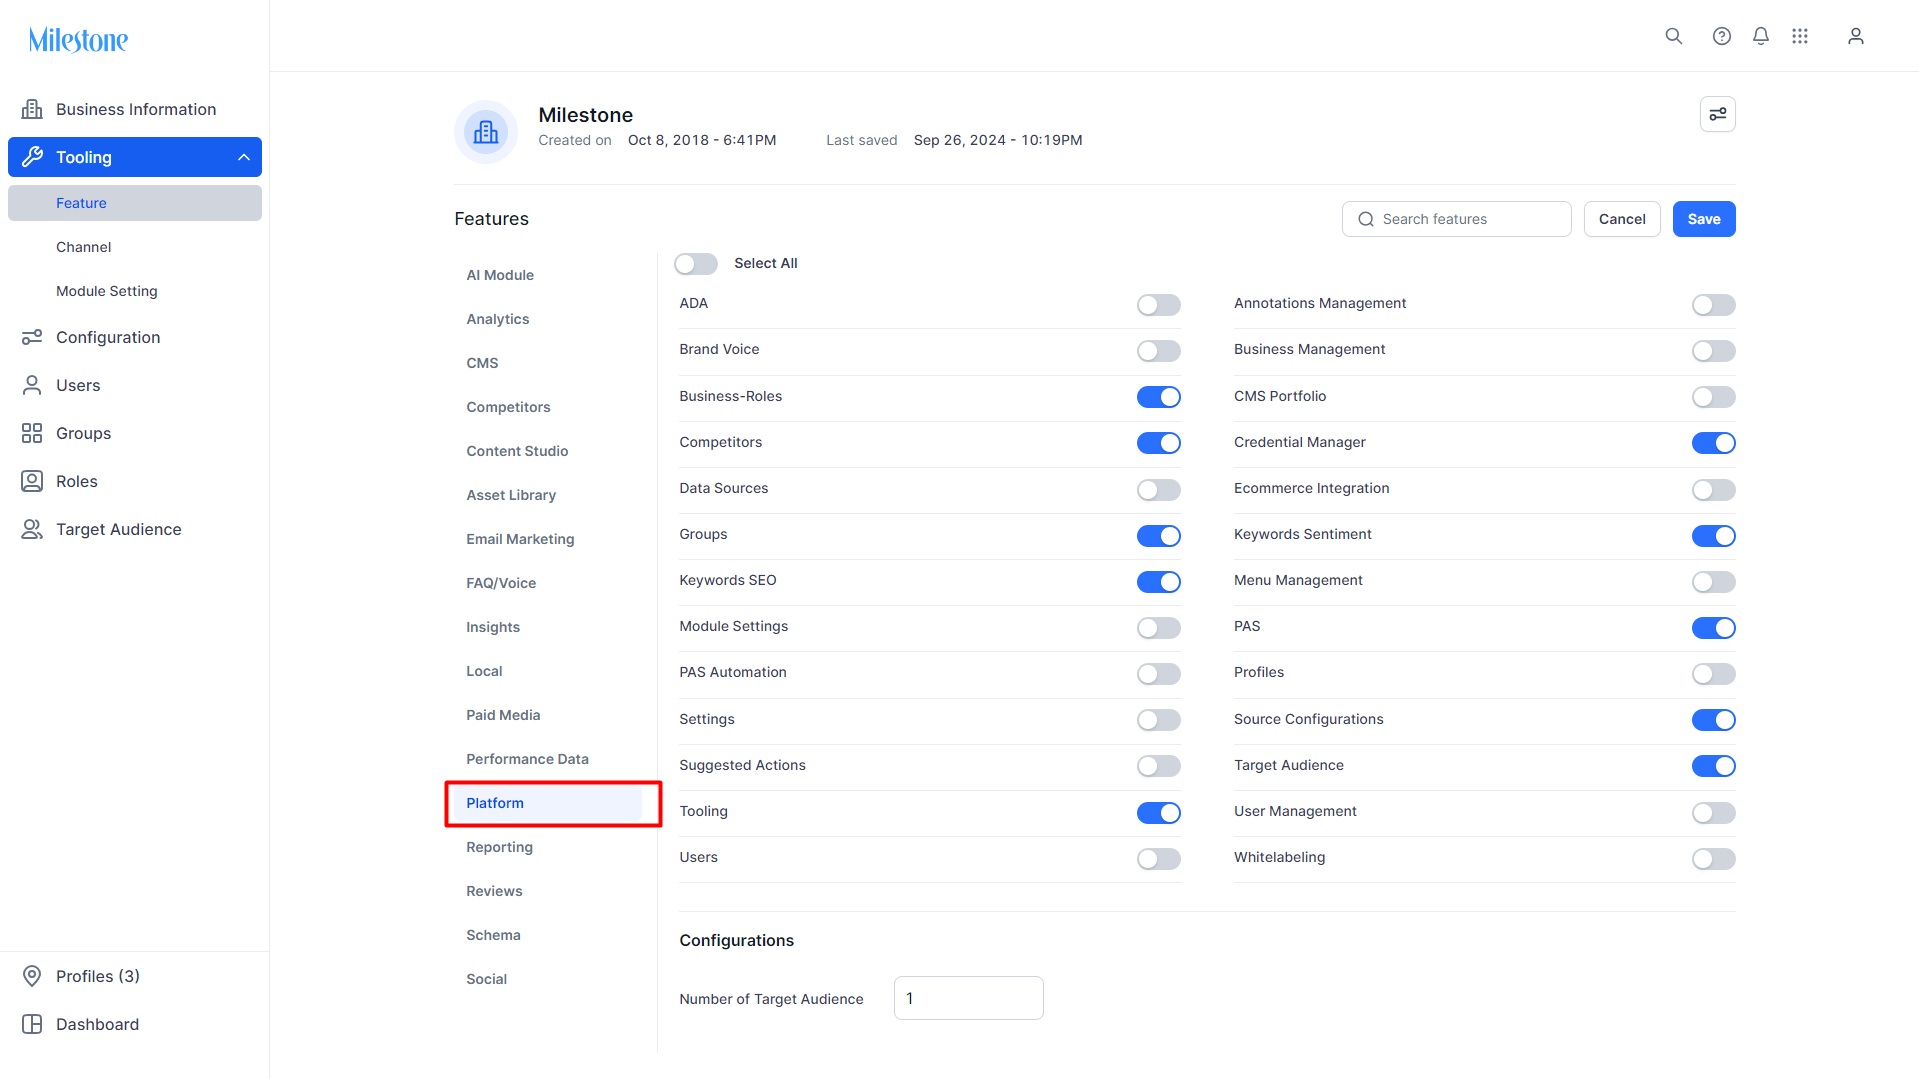
Task: Open the Channel submenu item
Action: click(x=135, y=247)
